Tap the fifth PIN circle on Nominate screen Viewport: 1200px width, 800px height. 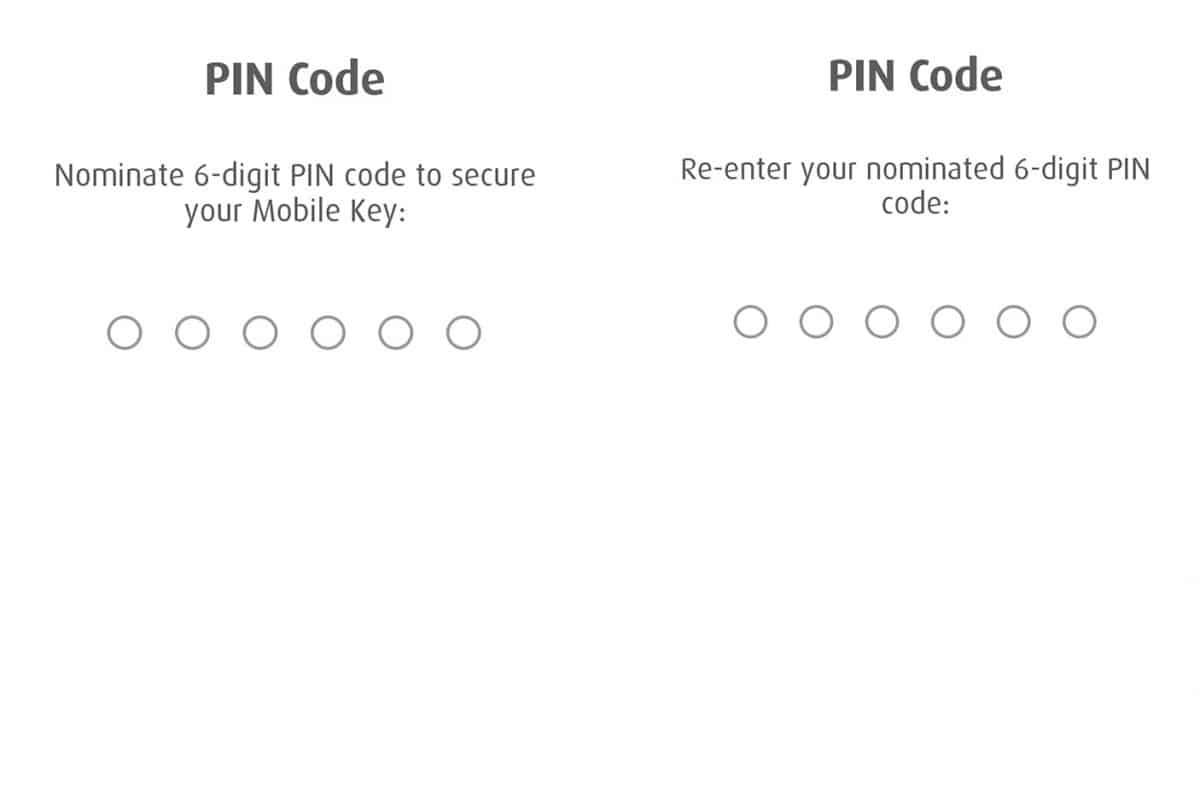(x=396, y=333)
